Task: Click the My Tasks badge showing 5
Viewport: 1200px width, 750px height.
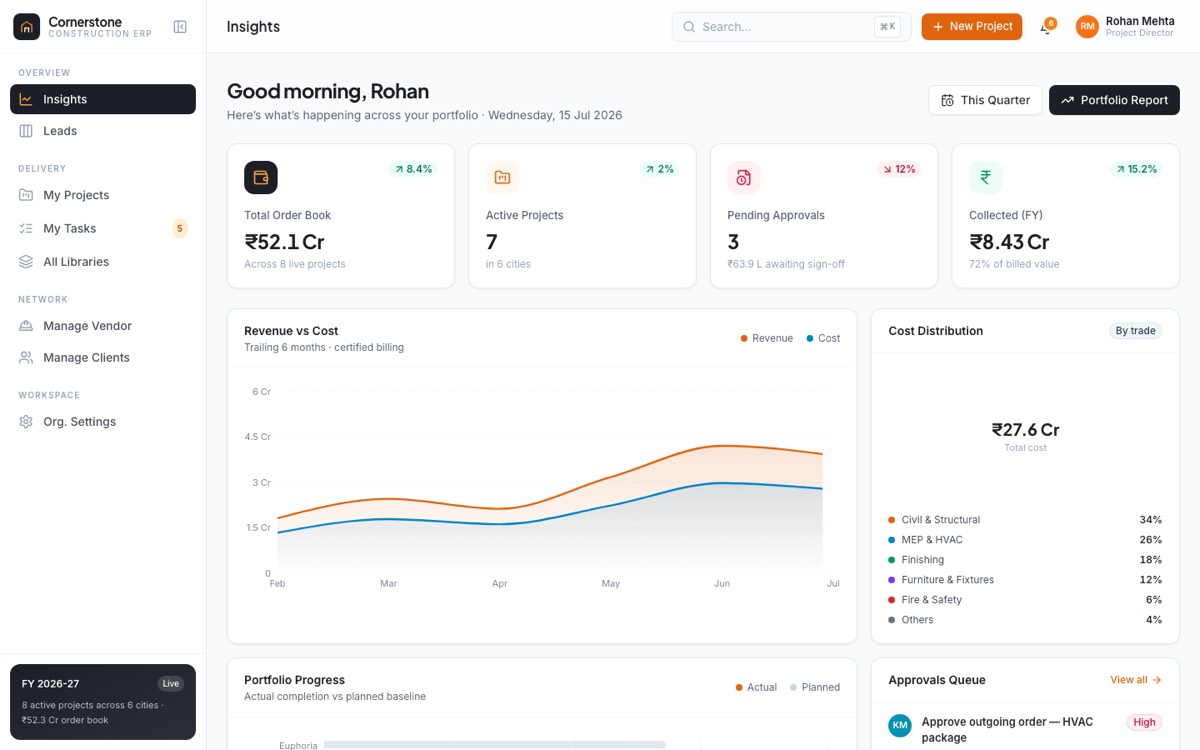Action: tap(180, 228)
